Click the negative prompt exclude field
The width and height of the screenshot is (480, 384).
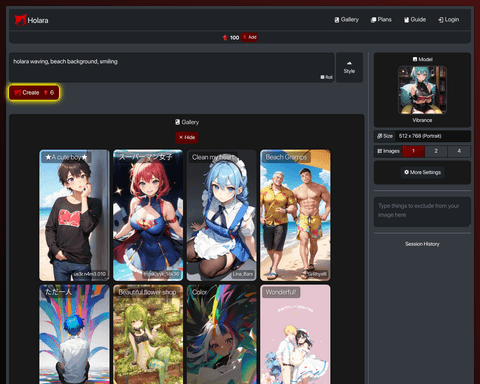[x=422, y=212]
